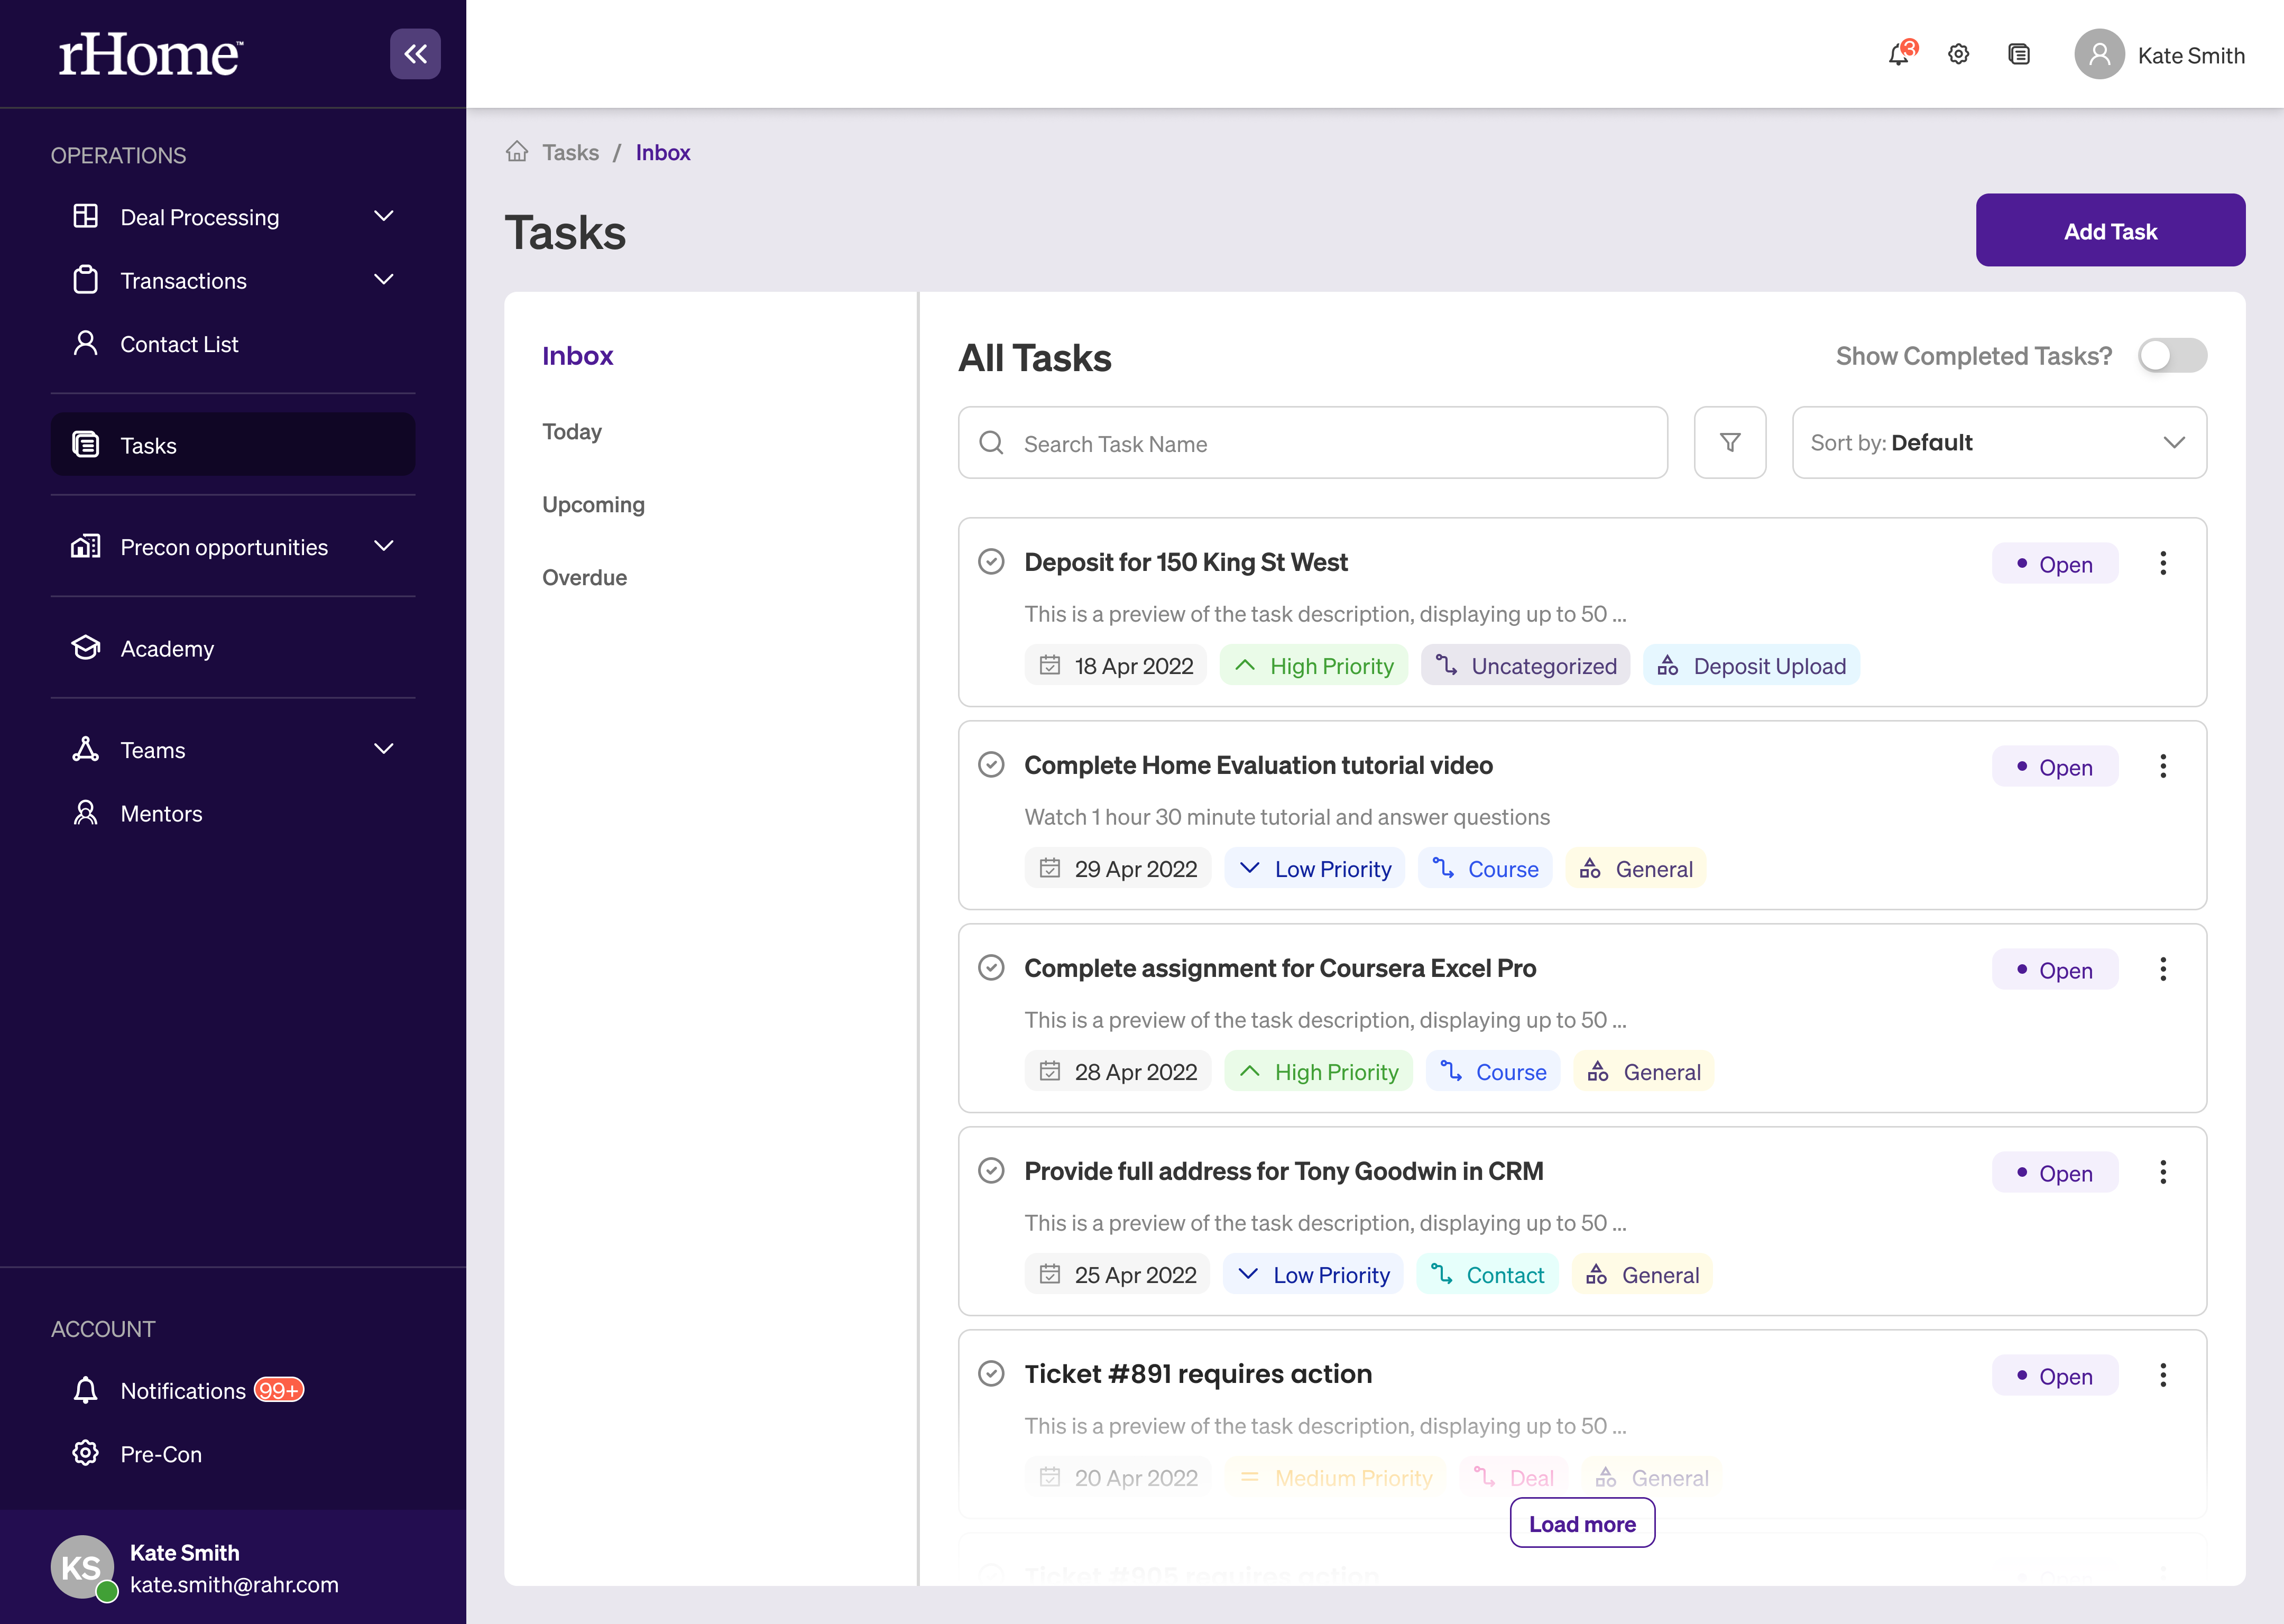Focus the Search Task Name field
This screenshot has height=1624, width=2284.
pos(1312,443)
